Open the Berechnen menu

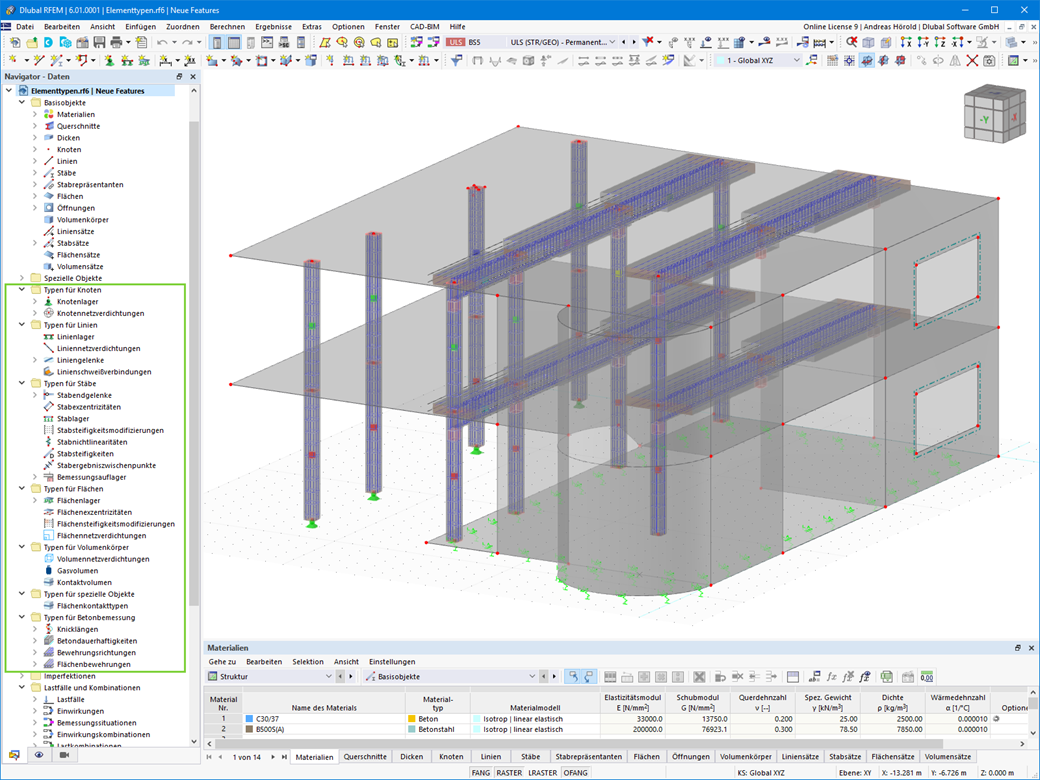(x=228, y=27)
